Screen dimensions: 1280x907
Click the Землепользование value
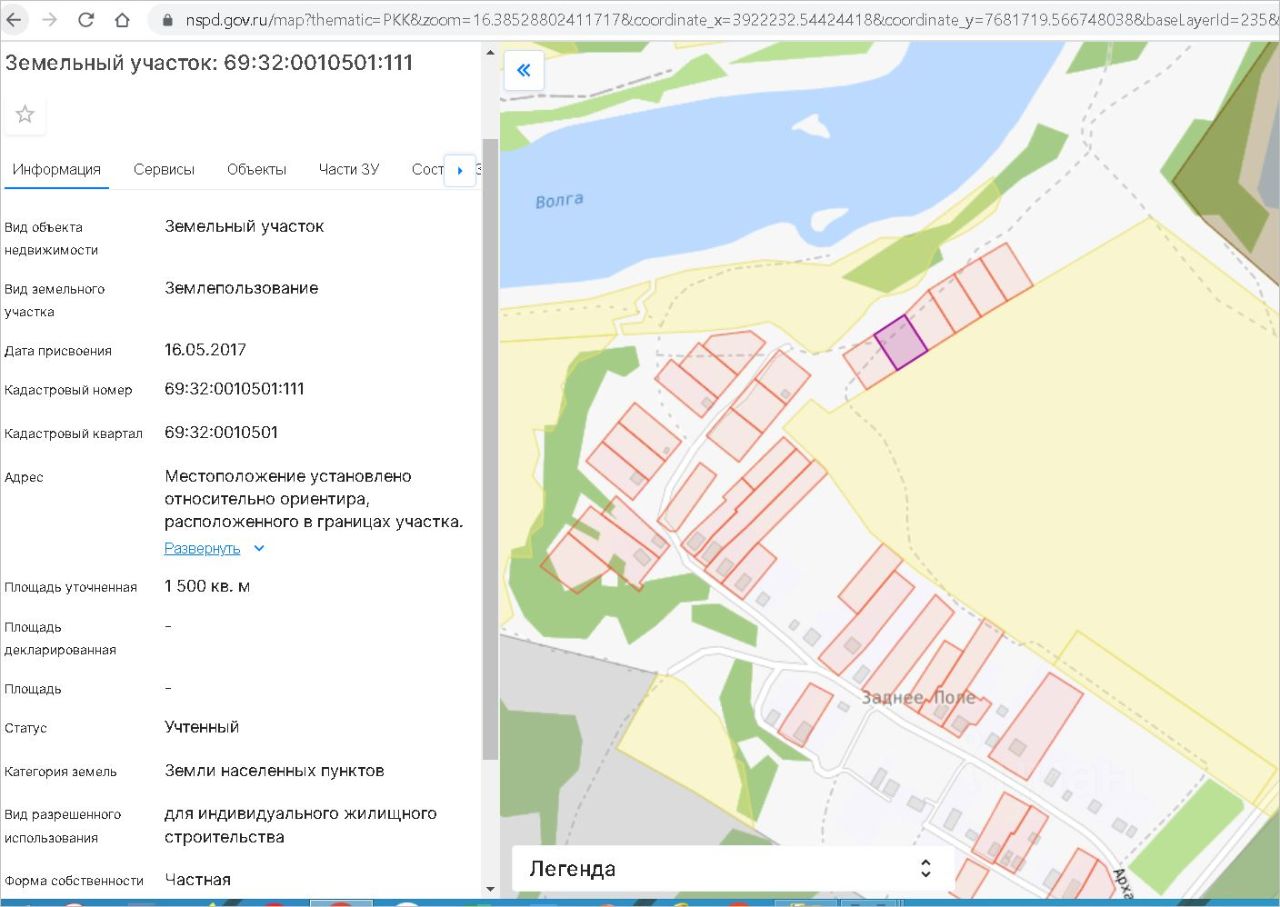[241, 288]
